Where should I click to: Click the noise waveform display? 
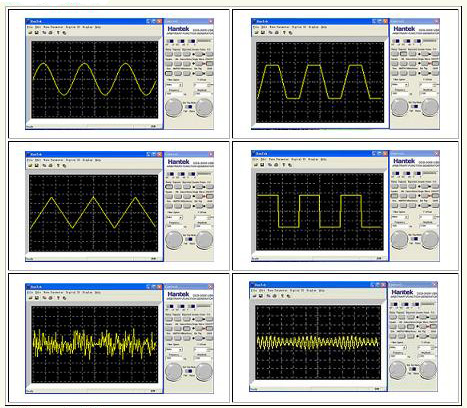click(x=95, y=344)
